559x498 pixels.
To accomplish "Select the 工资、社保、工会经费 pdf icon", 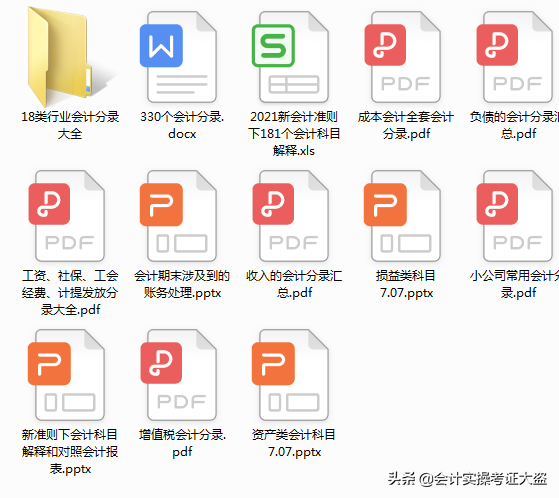I will pos(67,216).
